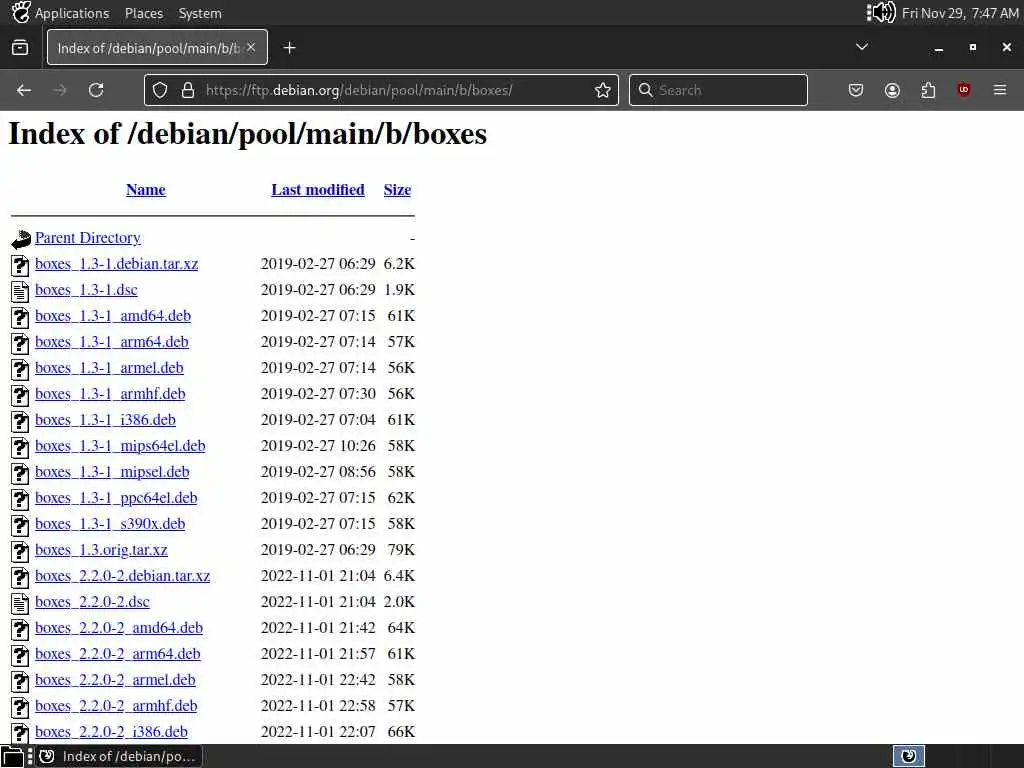1024x768 pixels.
Task: Click the '2019-02-27 10:26' modified date
Action: [x=318, y=446]
